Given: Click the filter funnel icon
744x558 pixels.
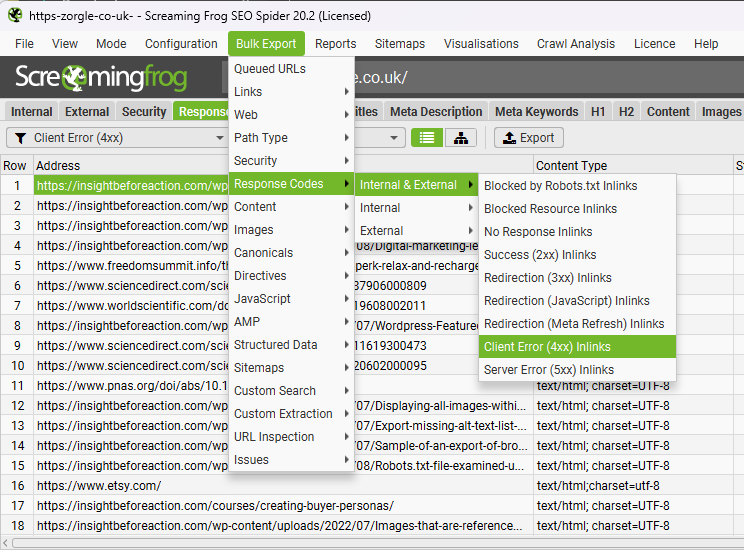Looking at the screenshot, I should (20, 138).
